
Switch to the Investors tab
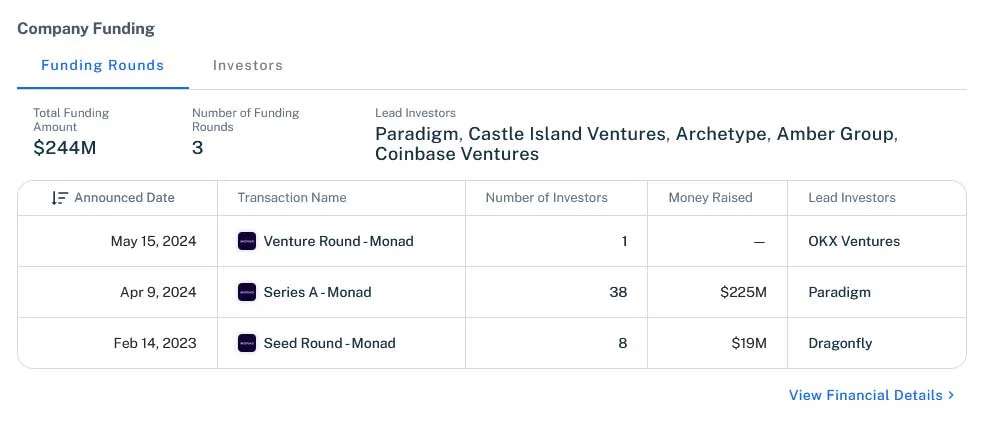(x=248, y=66)
